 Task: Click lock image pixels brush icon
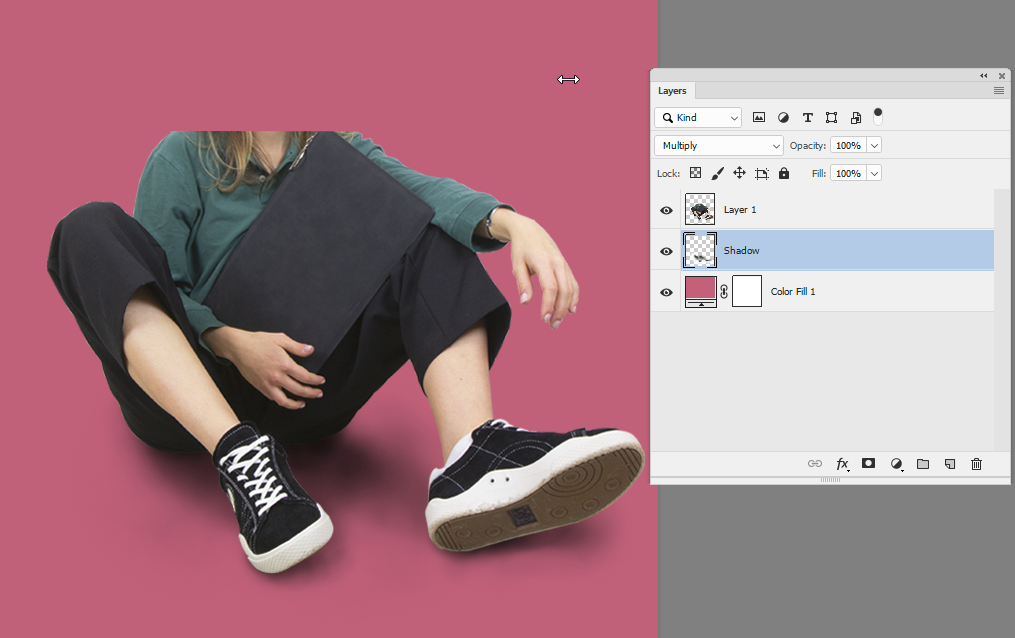[717, 173]
